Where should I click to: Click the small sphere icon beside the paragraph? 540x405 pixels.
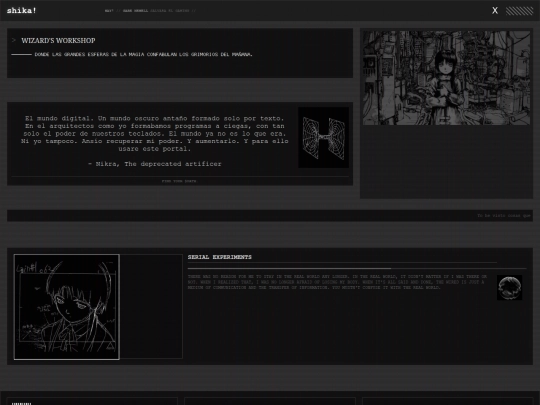coord(509,288)
